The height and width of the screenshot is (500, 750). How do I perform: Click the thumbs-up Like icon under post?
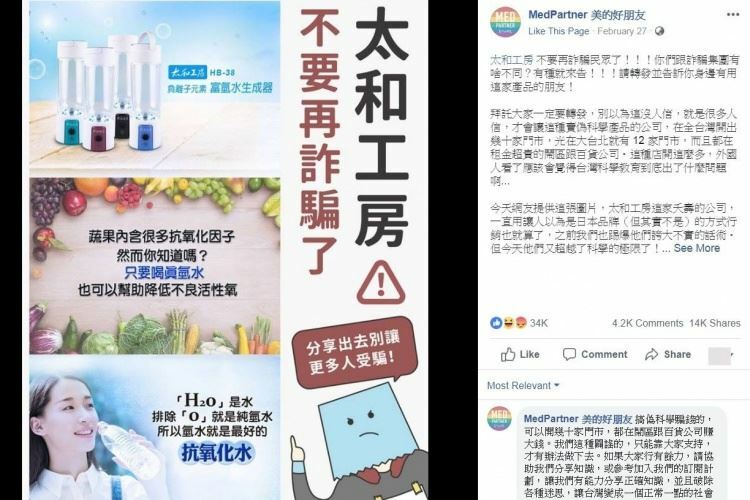point(507,355)
